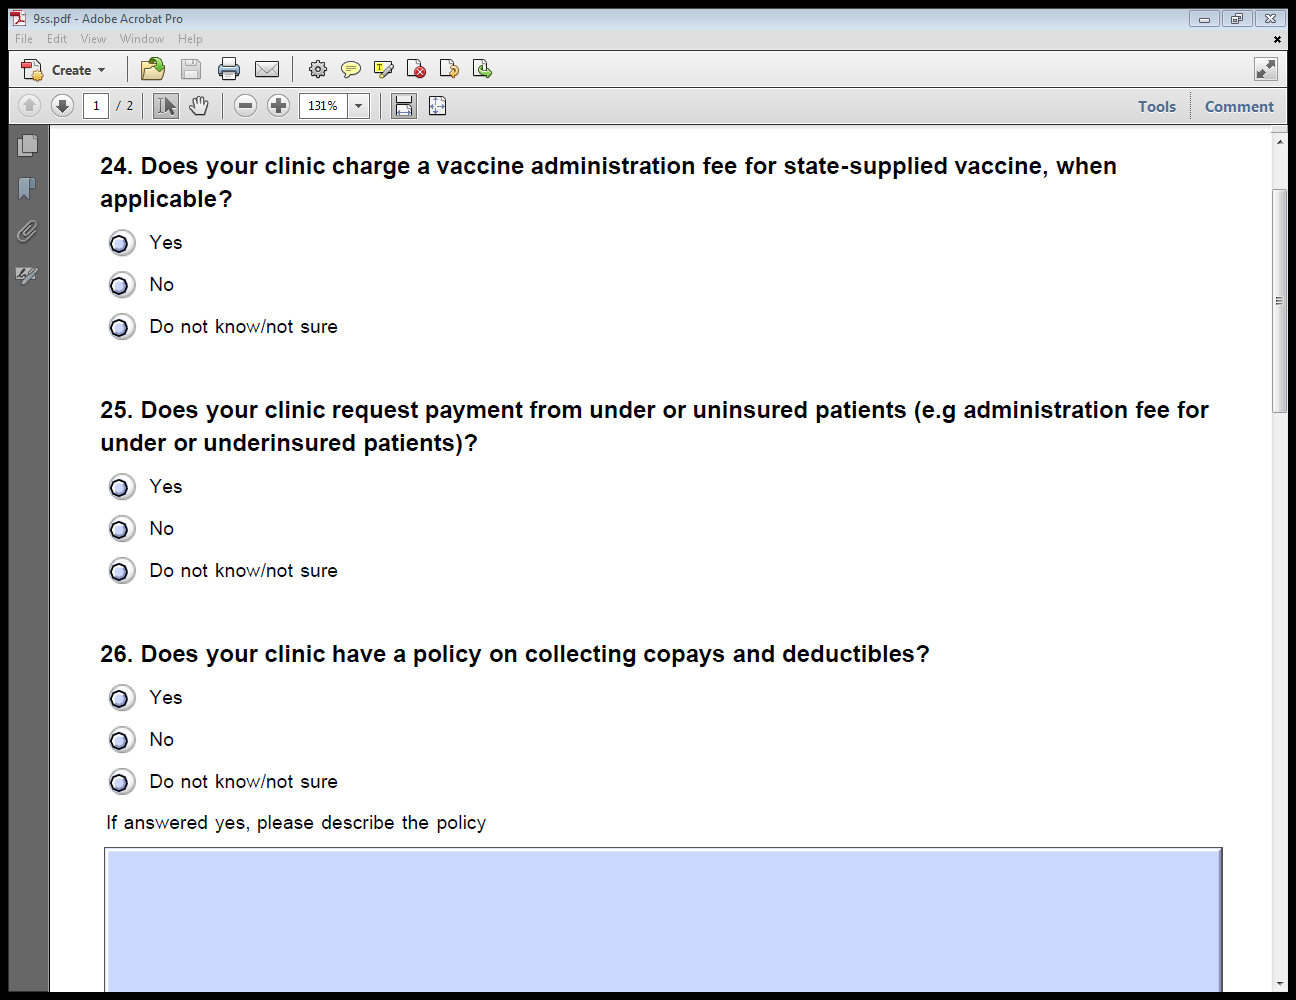Expand the zoom level dropdown arrow
The width and height of the screenshot is (1296, 1000).
click(359, 105)
